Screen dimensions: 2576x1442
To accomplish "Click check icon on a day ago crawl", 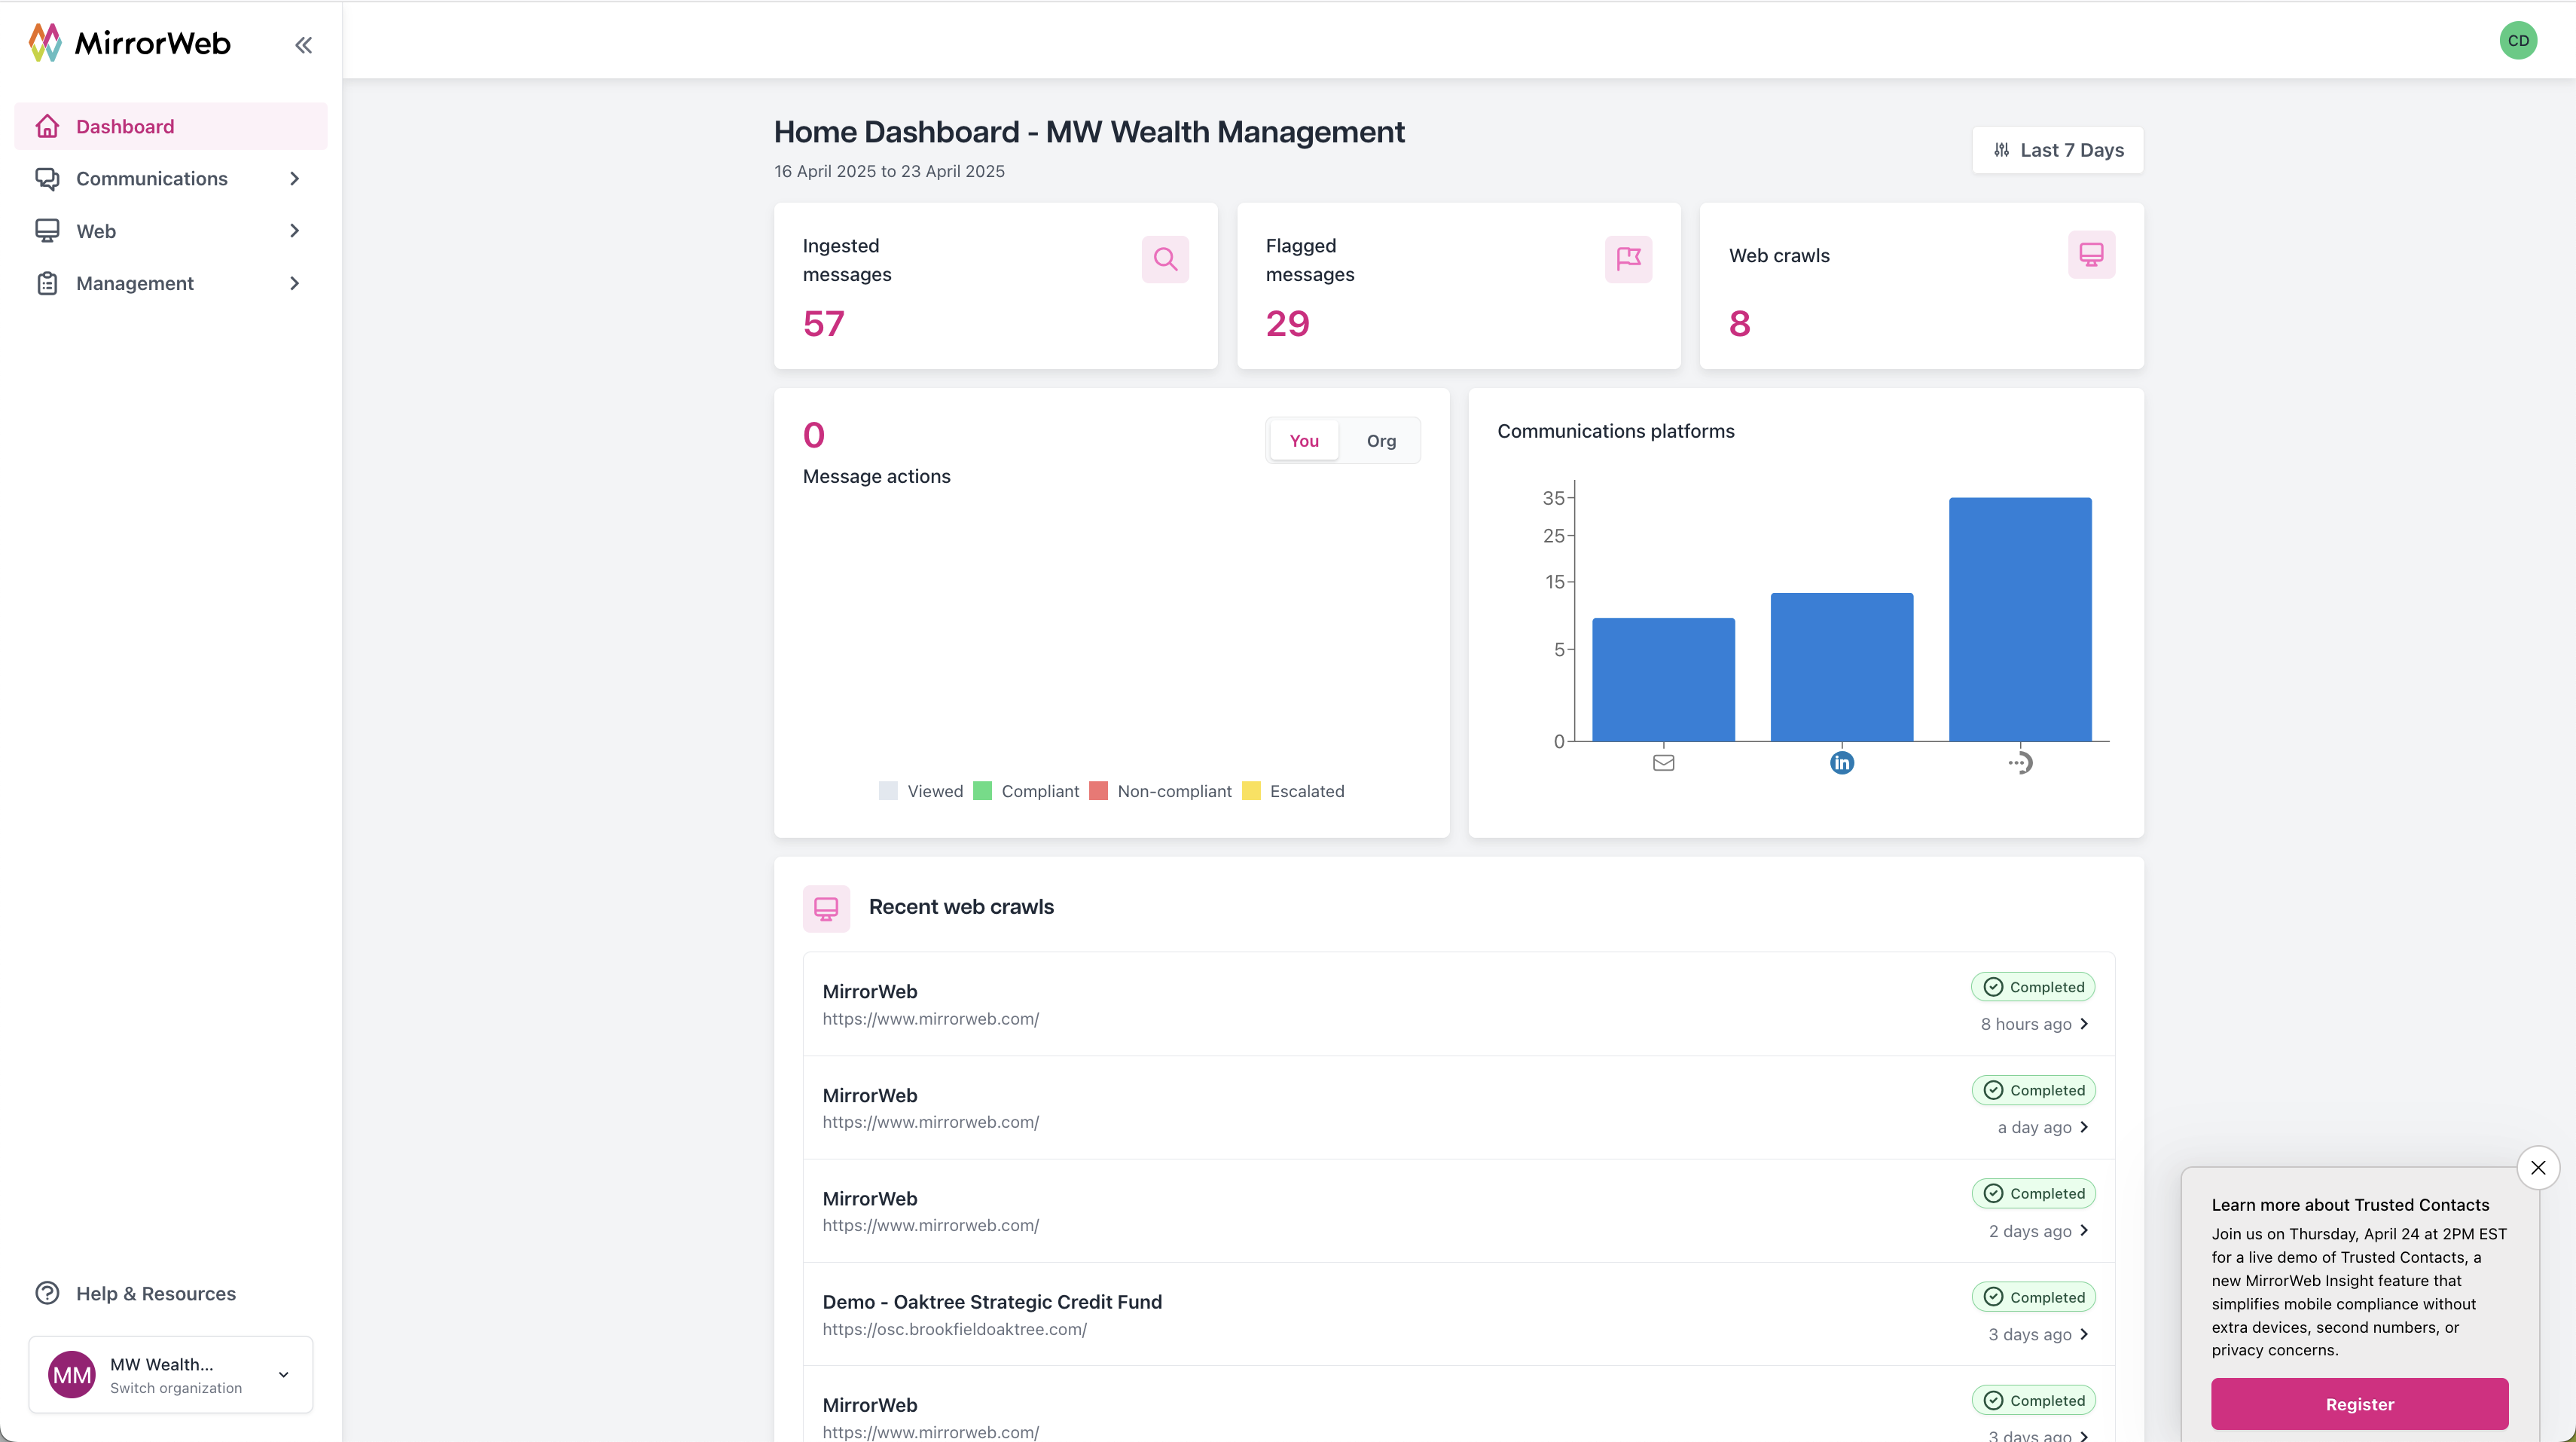I will coord(1993,1090).
